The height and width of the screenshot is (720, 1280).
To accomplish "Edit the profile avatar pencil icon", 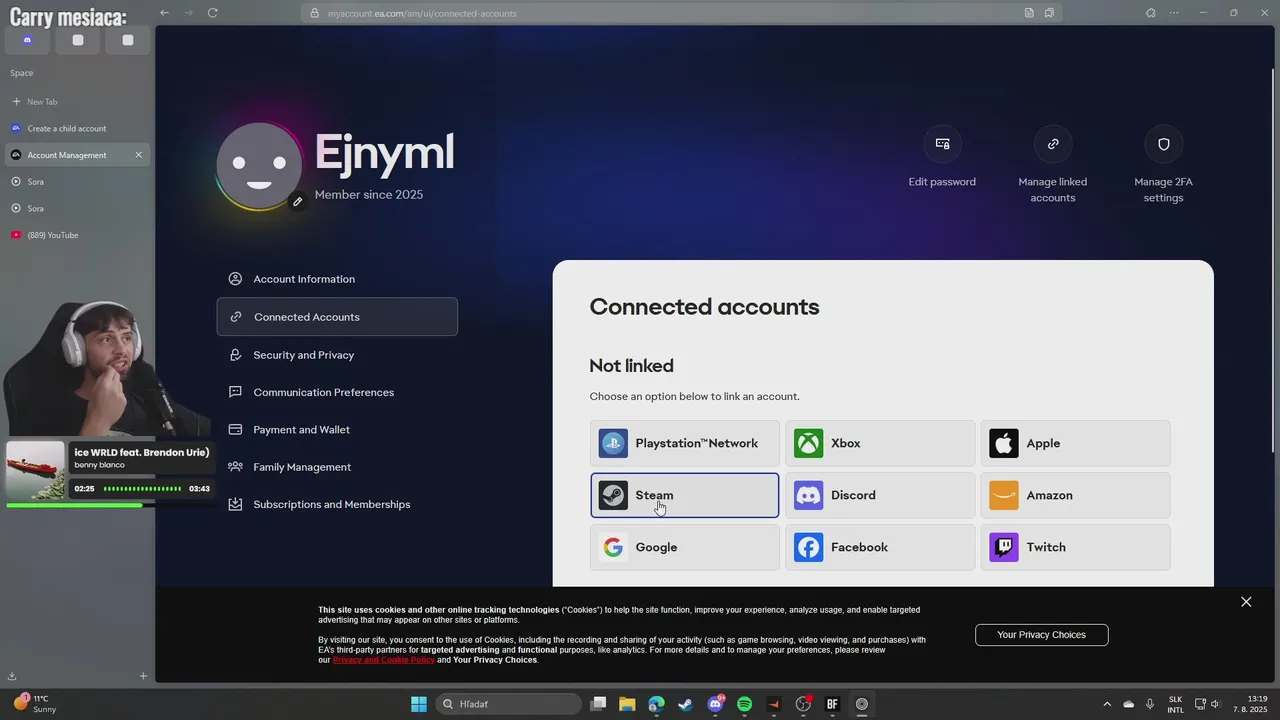I will pos(297,202).
